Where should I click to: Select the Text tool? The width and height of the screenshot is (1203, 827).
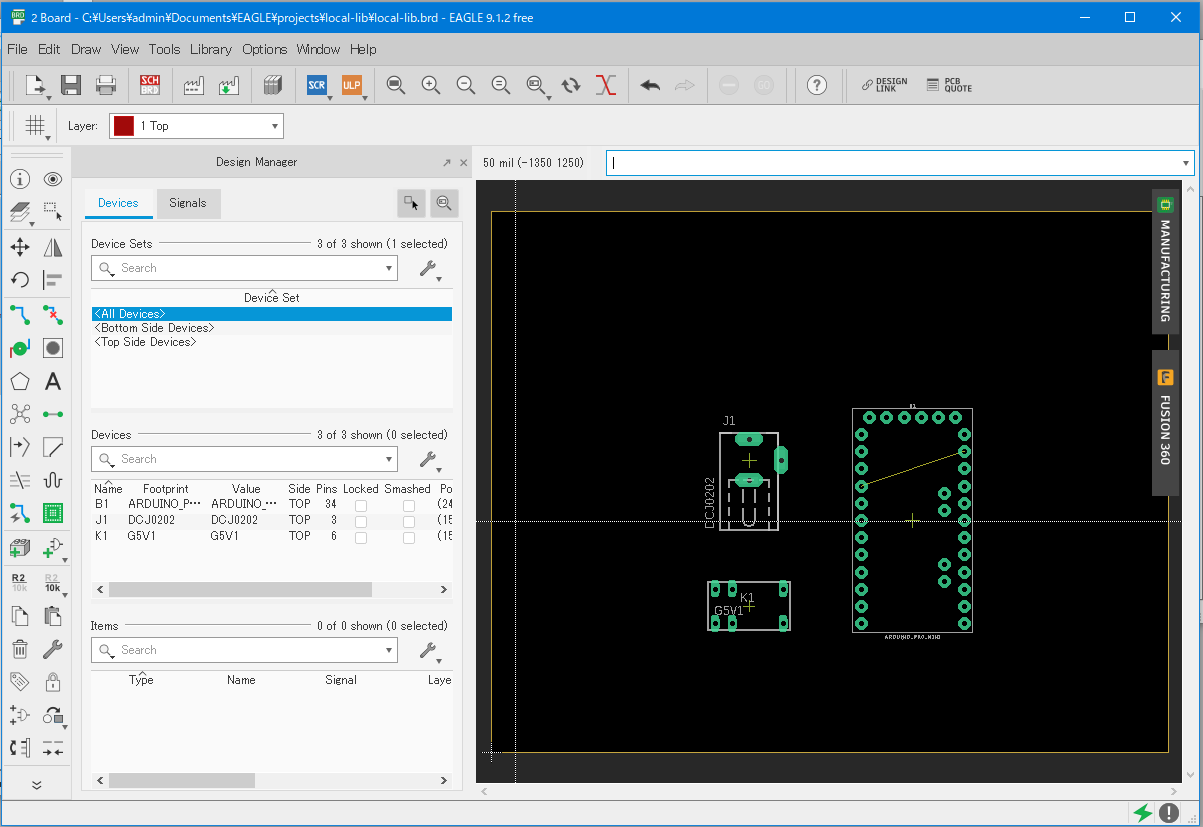click(x=53, y=381)
